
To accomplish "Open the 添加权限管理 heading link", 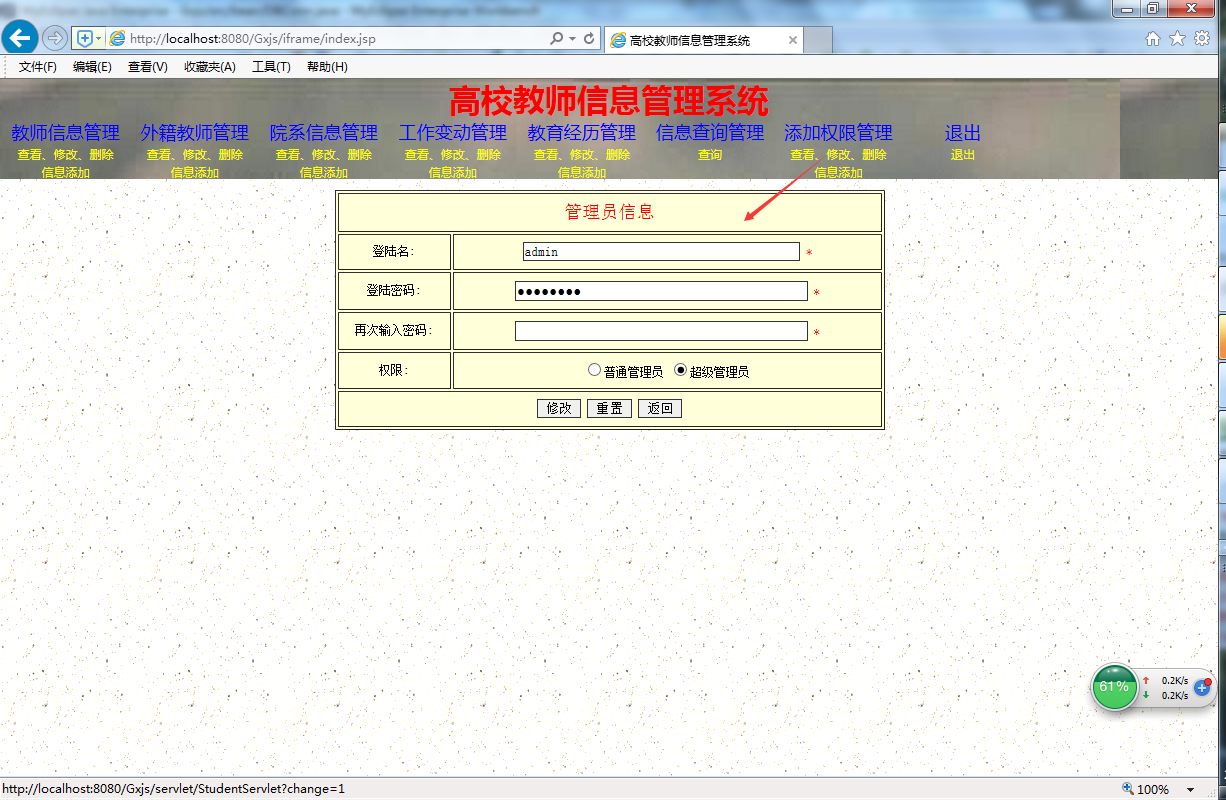I will click(838, 133).
